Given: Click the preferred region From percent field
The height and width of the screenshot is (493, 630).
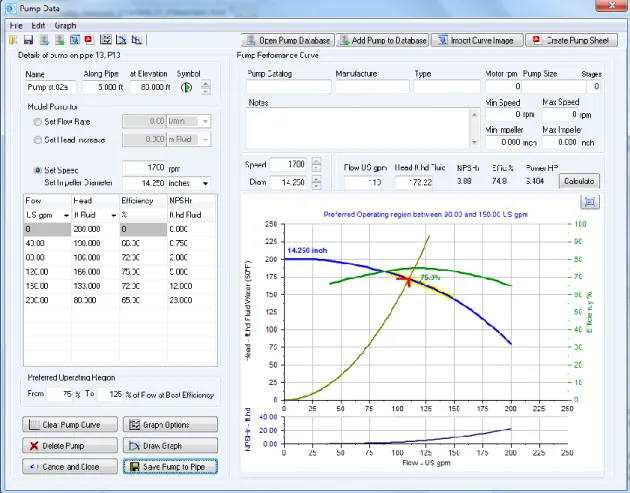Looking at the screenshot, I should point(60,395).
